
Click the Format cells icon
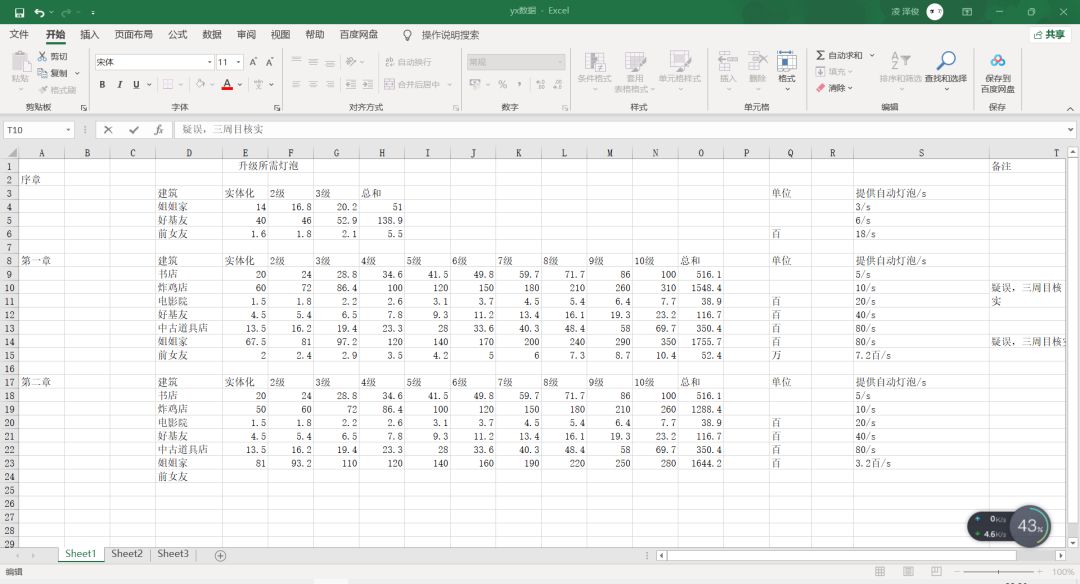coord(787,61)
